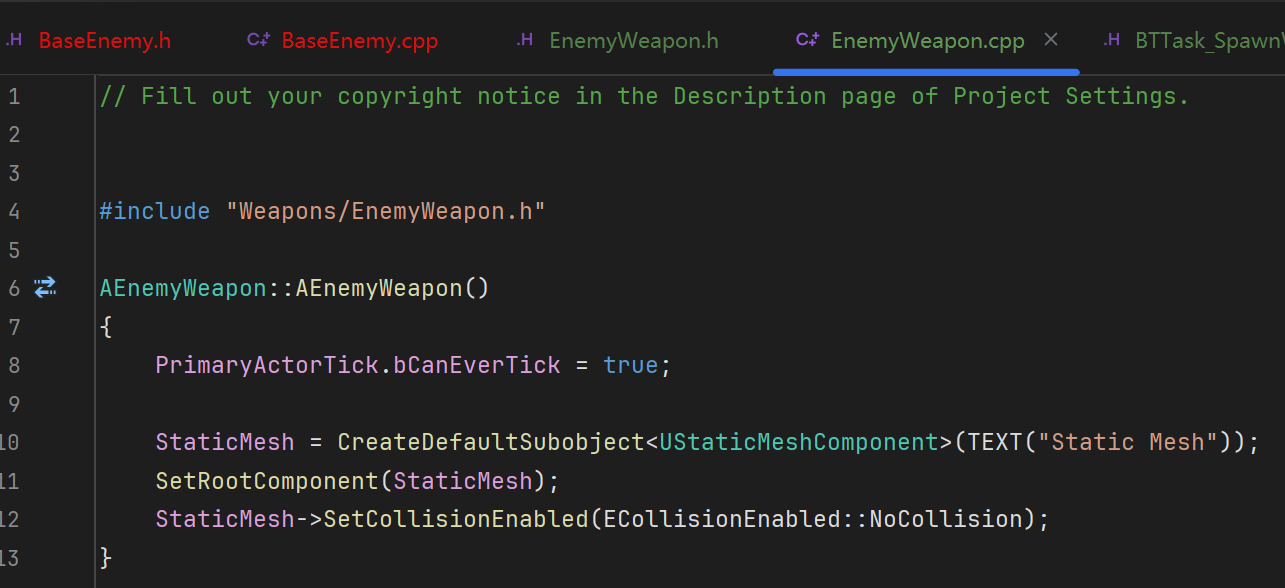Click the UStaticMeshComponent type name
This screenshot has height=588, width=1285.
point(799,442)
